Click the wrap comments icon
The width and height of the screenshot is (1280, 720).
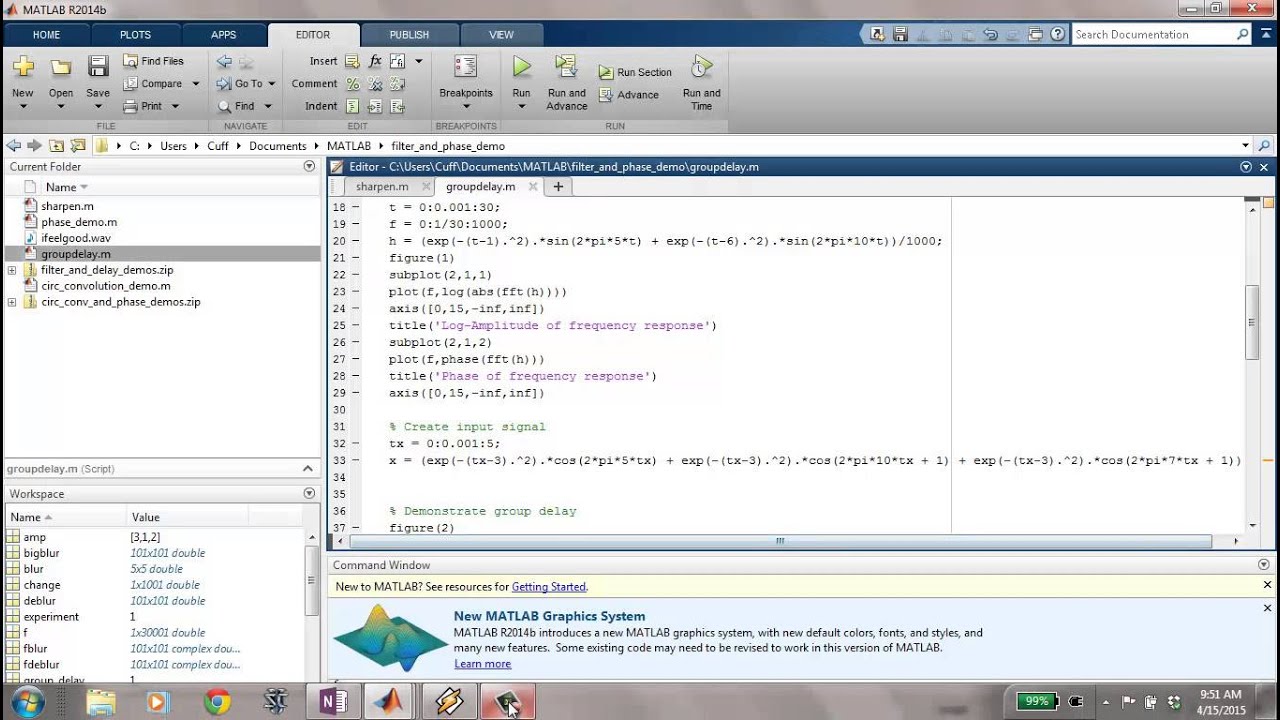tap(397, 84)
